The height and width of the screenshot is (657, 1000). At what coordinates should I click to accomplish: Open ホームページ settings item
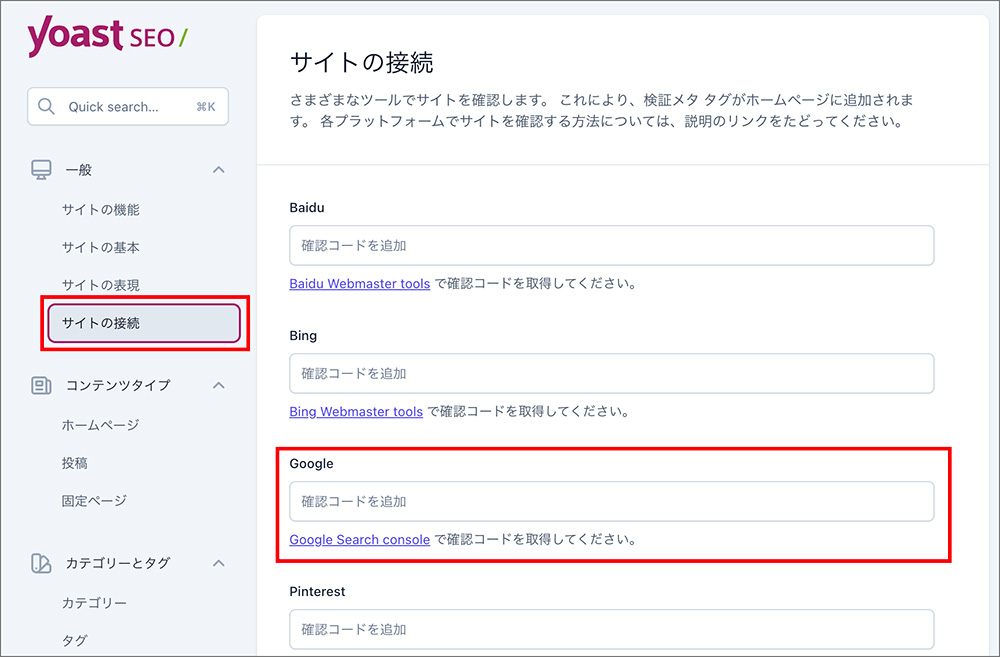(100, 425)
